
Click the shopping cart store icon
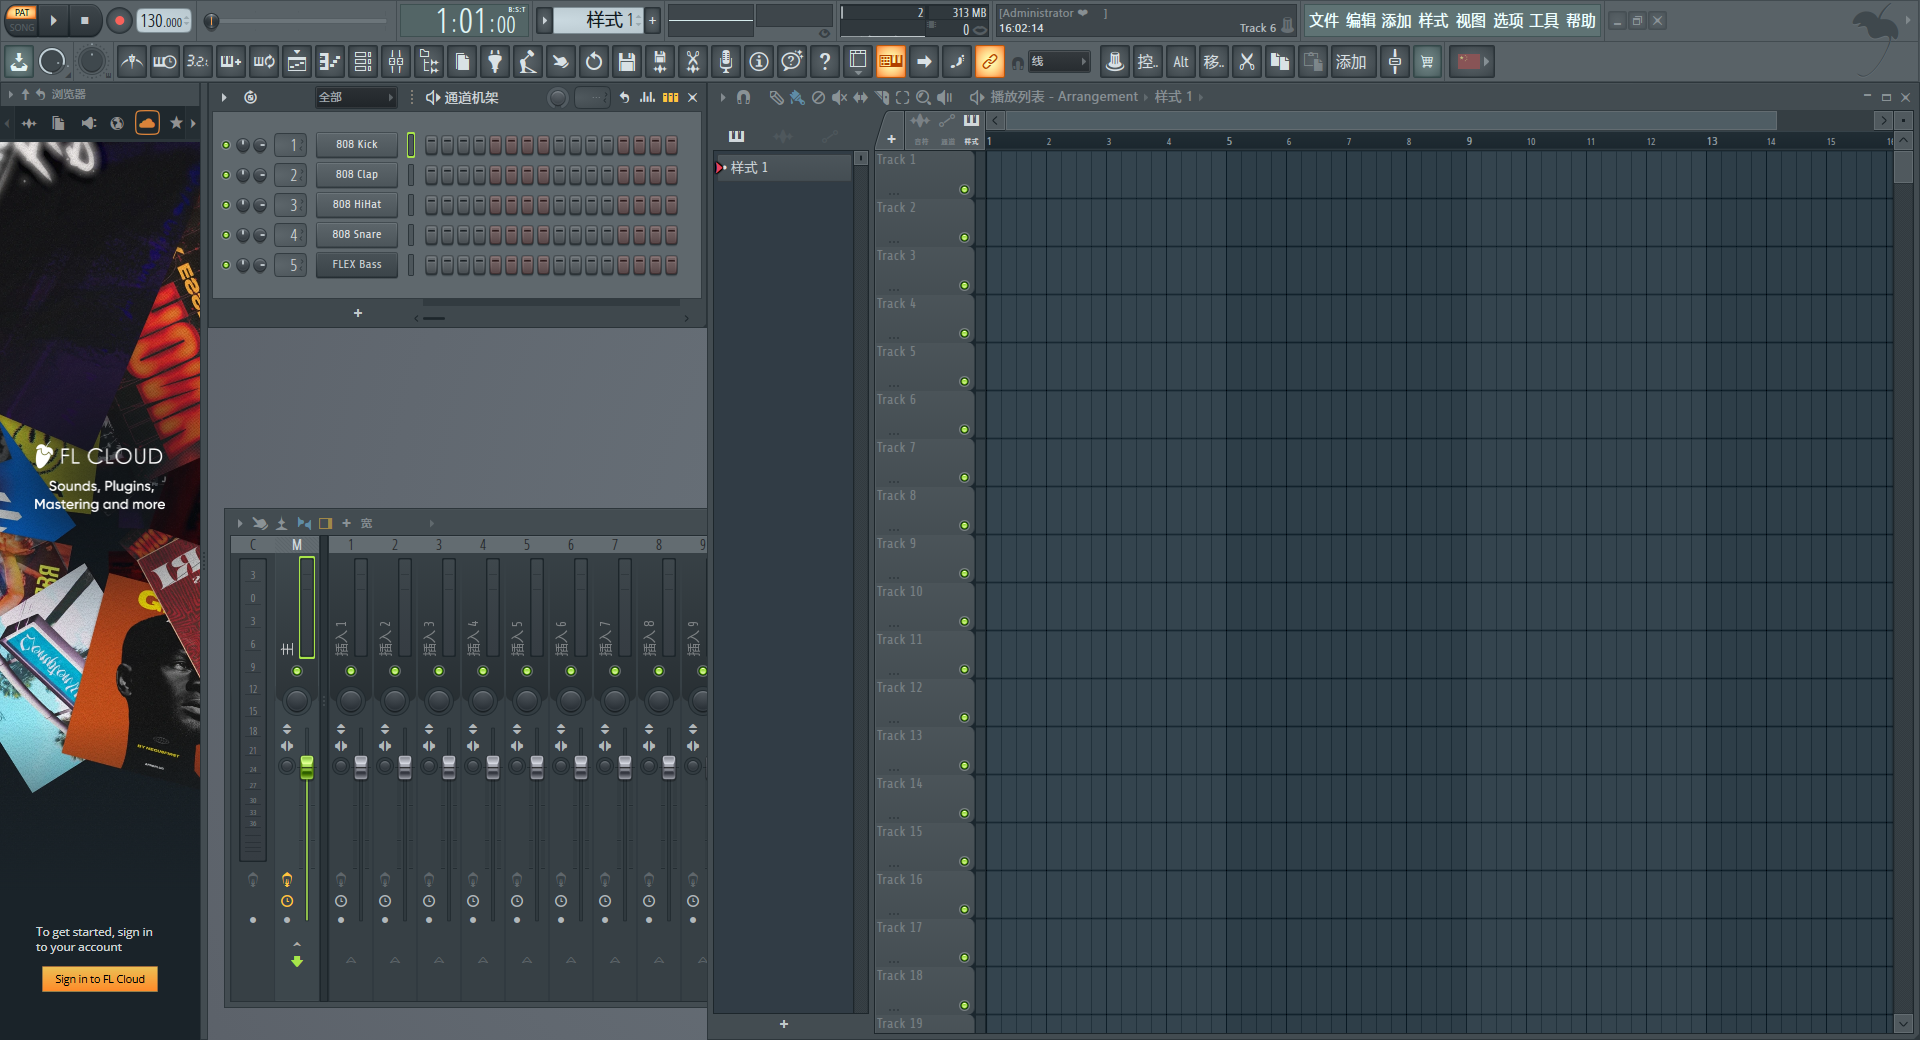point(1427,62)
